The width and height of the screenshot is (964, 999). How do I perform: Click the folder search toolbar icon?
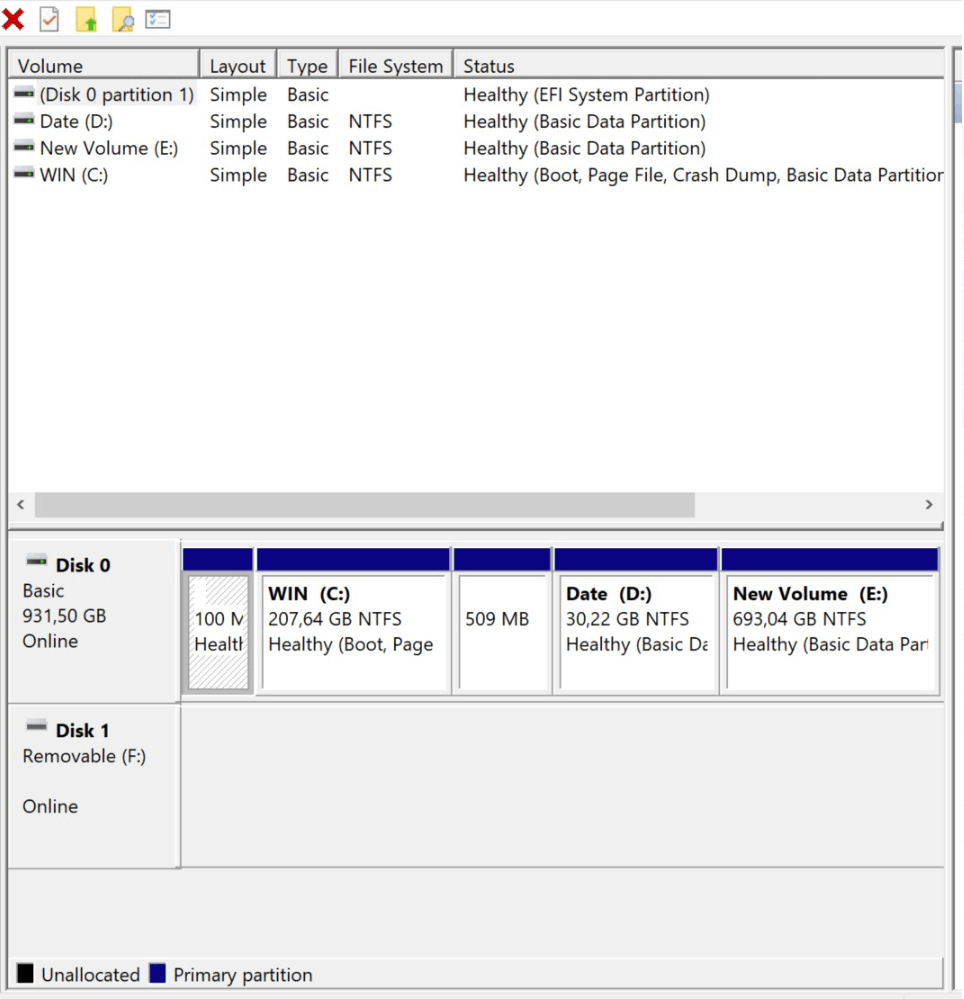tap(122, 19)
